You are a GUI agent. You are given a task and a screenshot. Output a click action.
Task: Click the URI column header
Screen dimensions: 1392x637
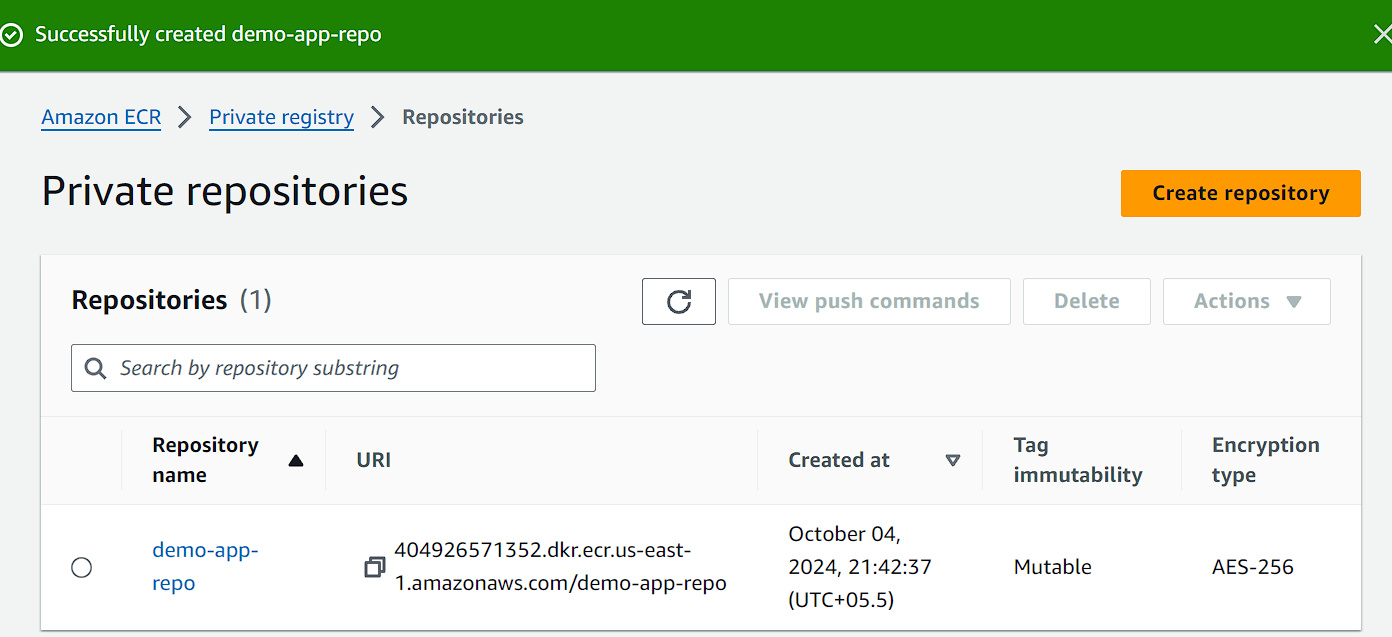tap(373, 460)
